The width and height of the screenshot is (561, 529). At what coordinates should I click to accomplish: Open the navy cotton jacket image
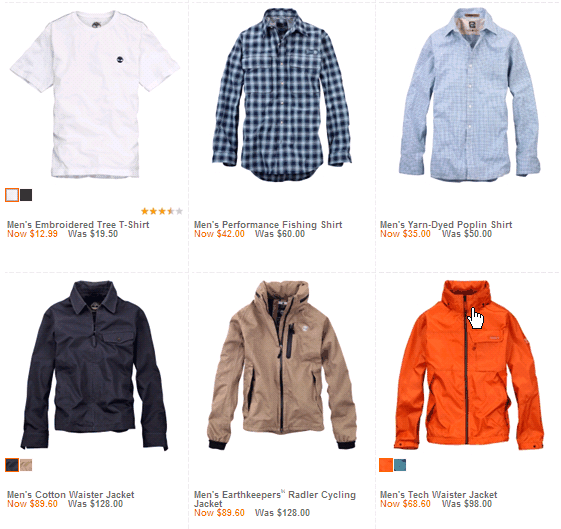[94, 365]
